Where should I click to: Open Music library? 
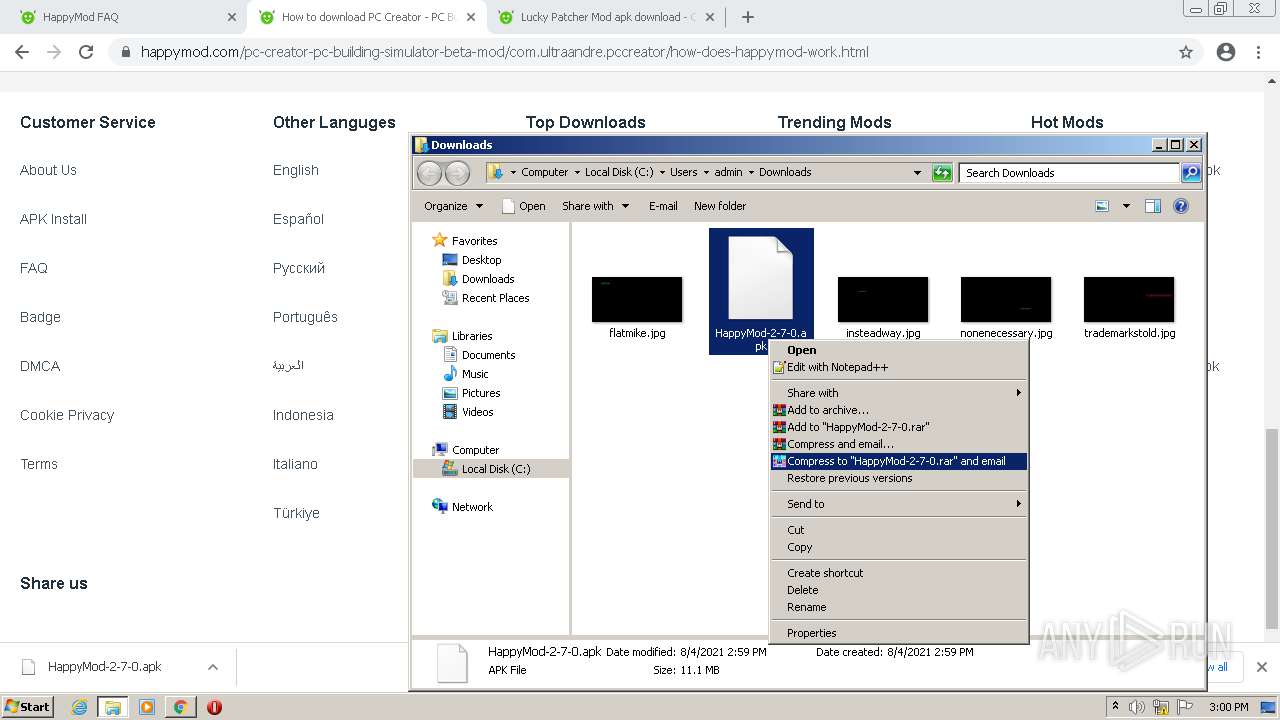pos(475,374)
